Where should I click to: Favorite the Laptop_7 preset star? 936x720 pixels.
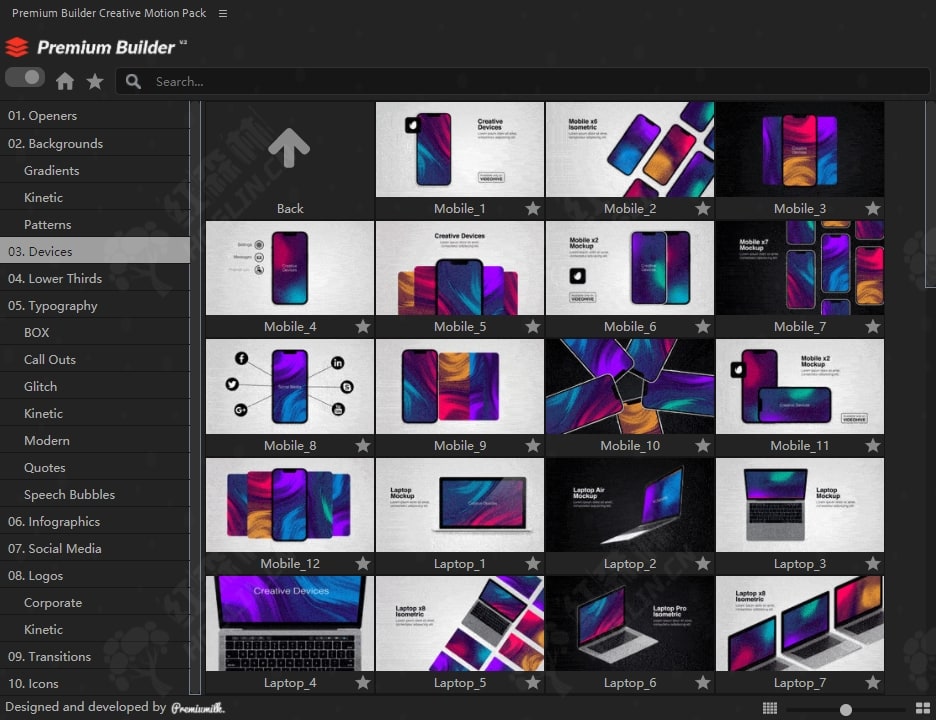pos(873,682)
